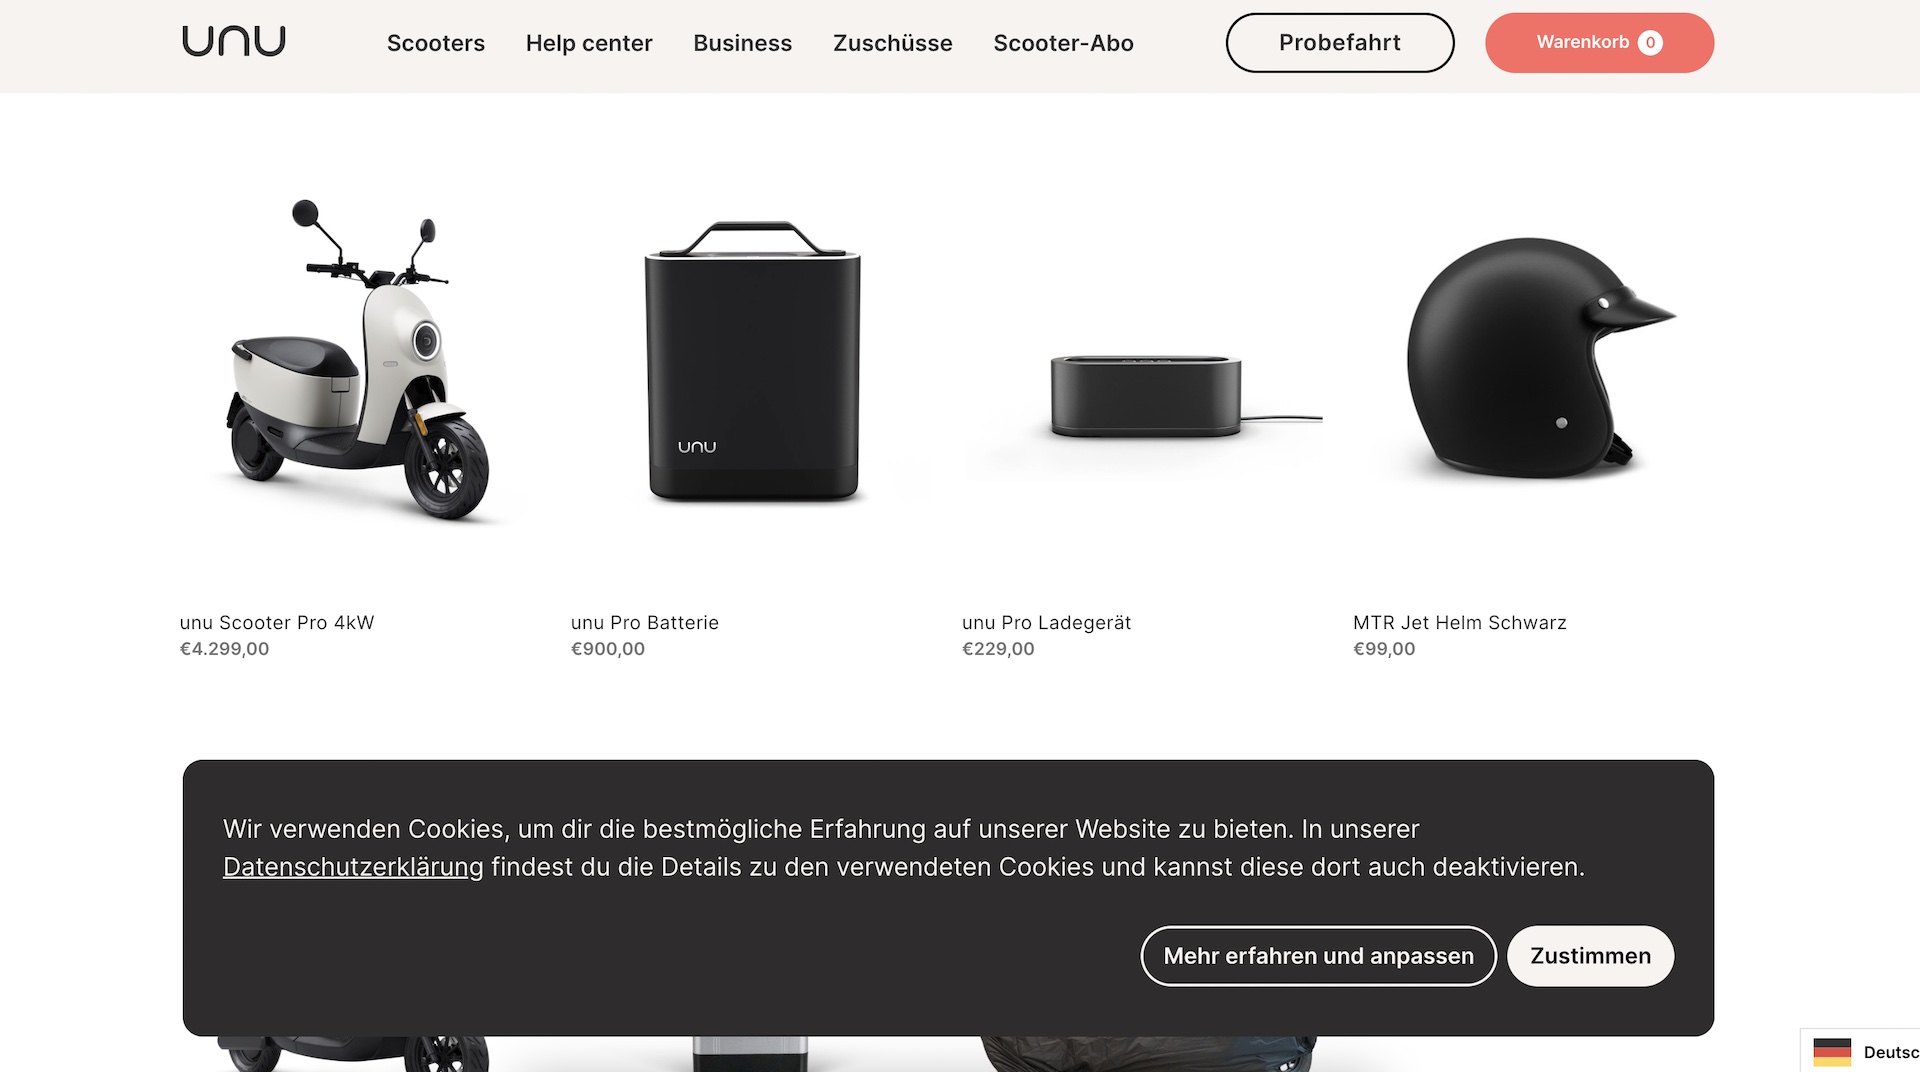Accept cookies with Zustimmen

tap(1590, 956)
